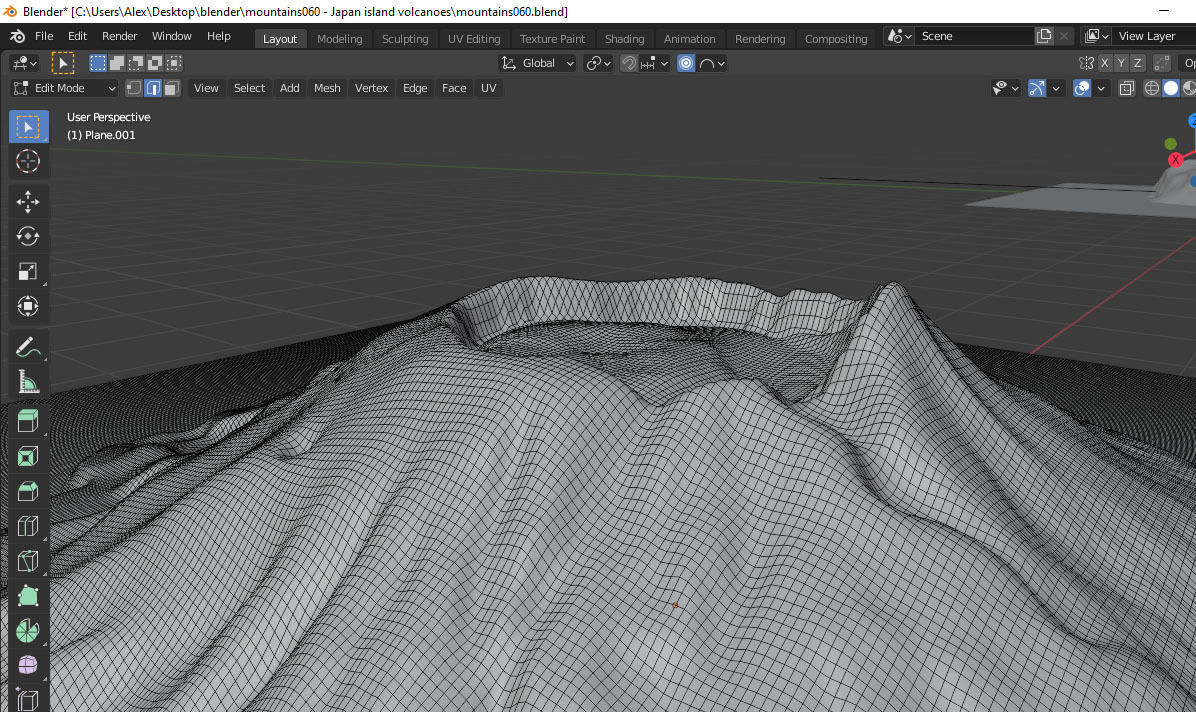The image size is (1196, 712).
Task: Select the Select Box tool
Action: coord(28,127)
